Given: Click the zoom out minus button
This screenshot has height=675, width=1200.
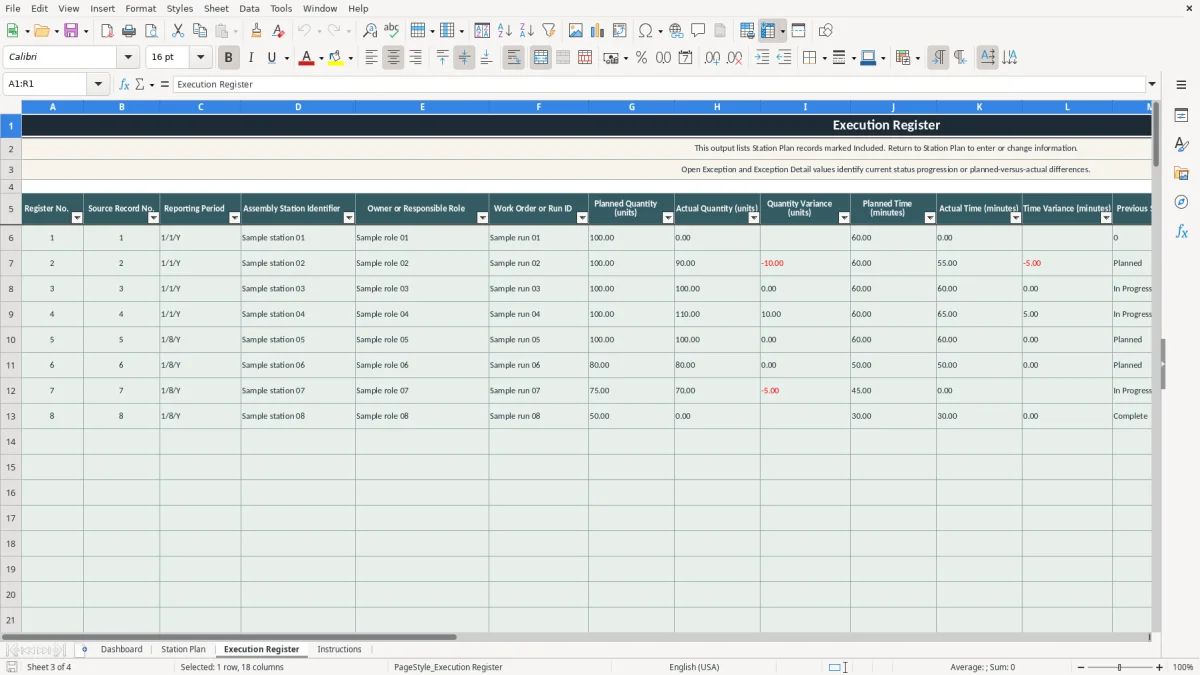Looking at the screenshot, I should 1081,667.
